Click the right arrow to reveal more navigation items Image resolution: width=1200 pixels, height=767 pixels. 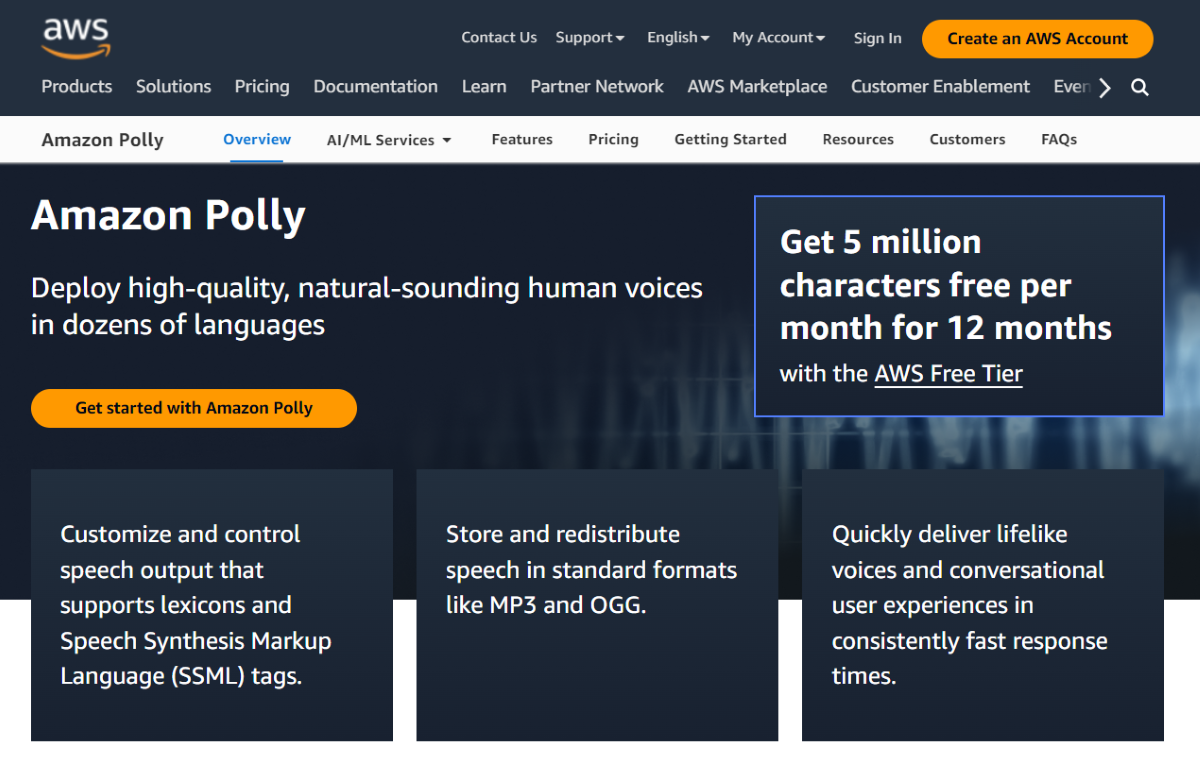click(x=1104, y=88)
